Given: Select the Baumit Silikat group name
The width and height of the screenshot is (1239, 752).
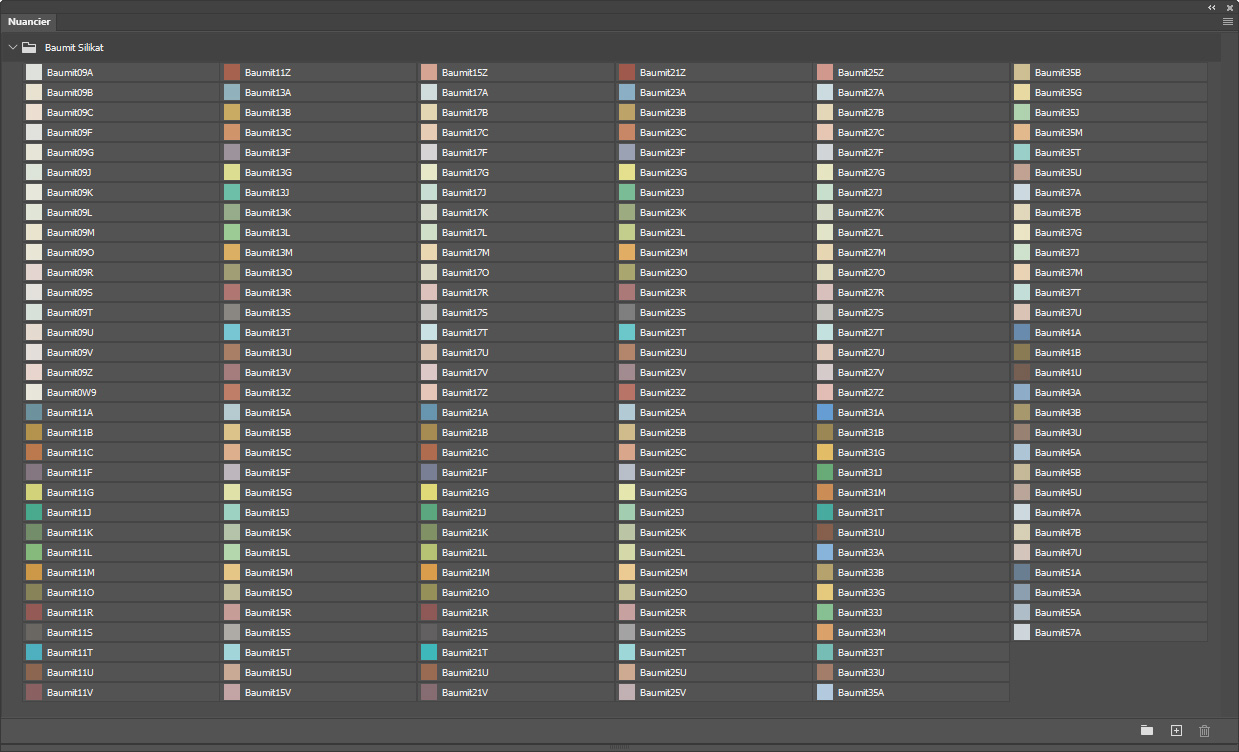Looking at the screenshot, I should 74,47.
